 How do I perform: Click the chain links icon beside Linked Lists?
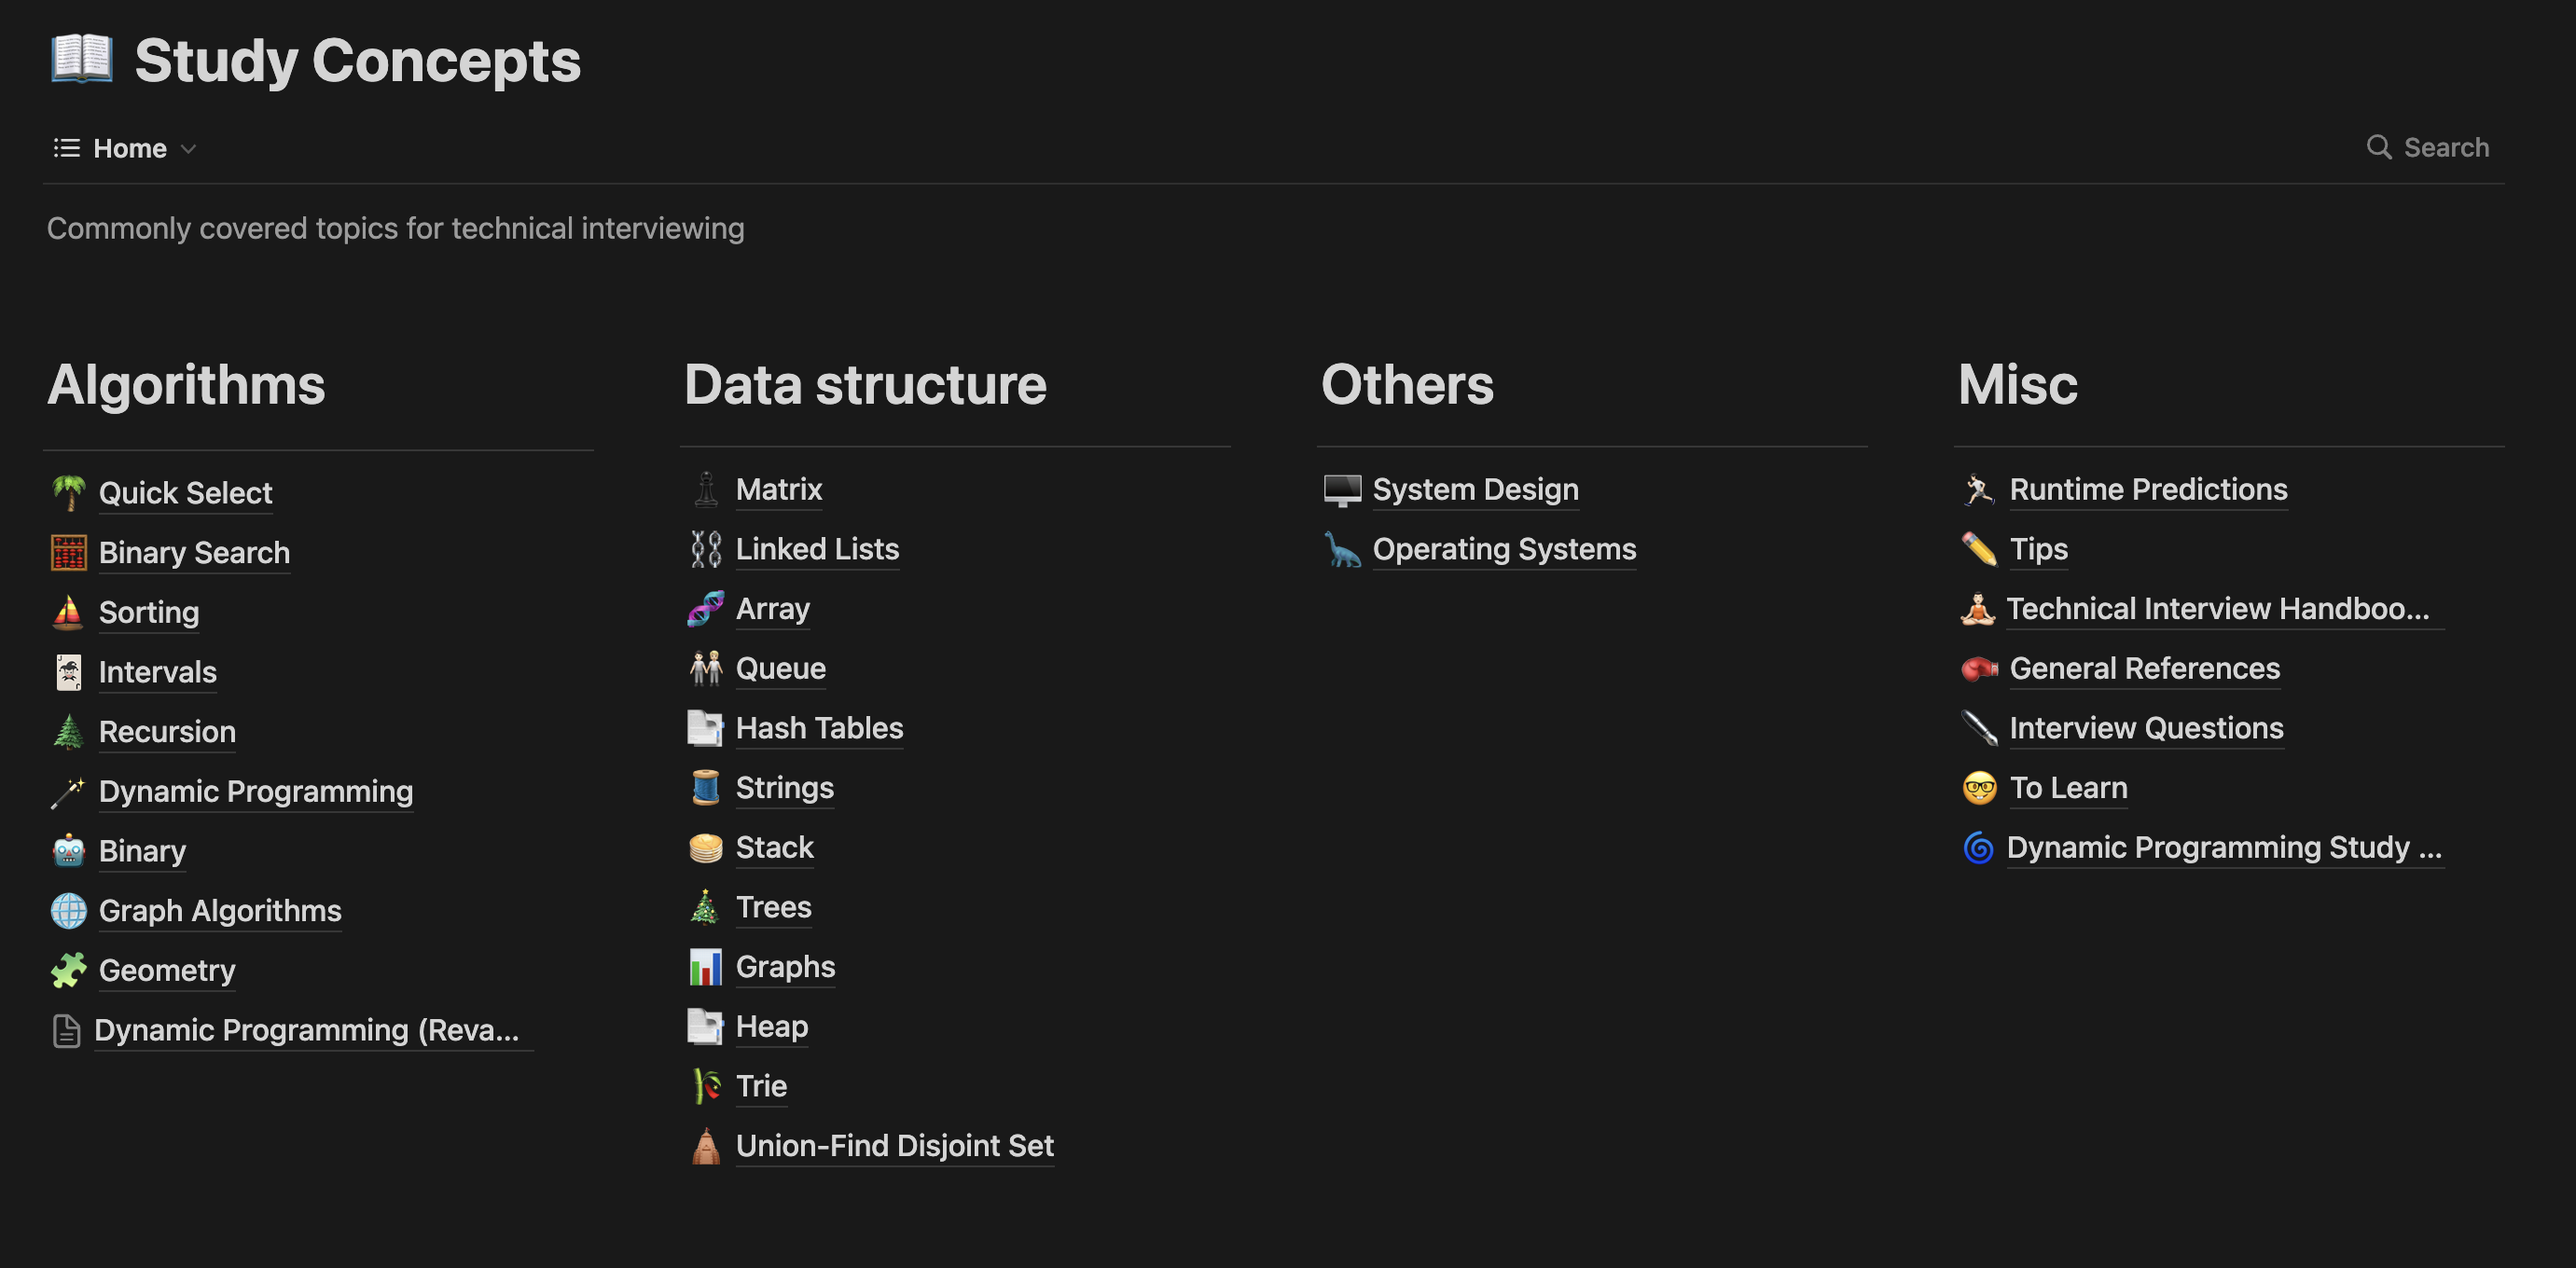tap(705, 548)
